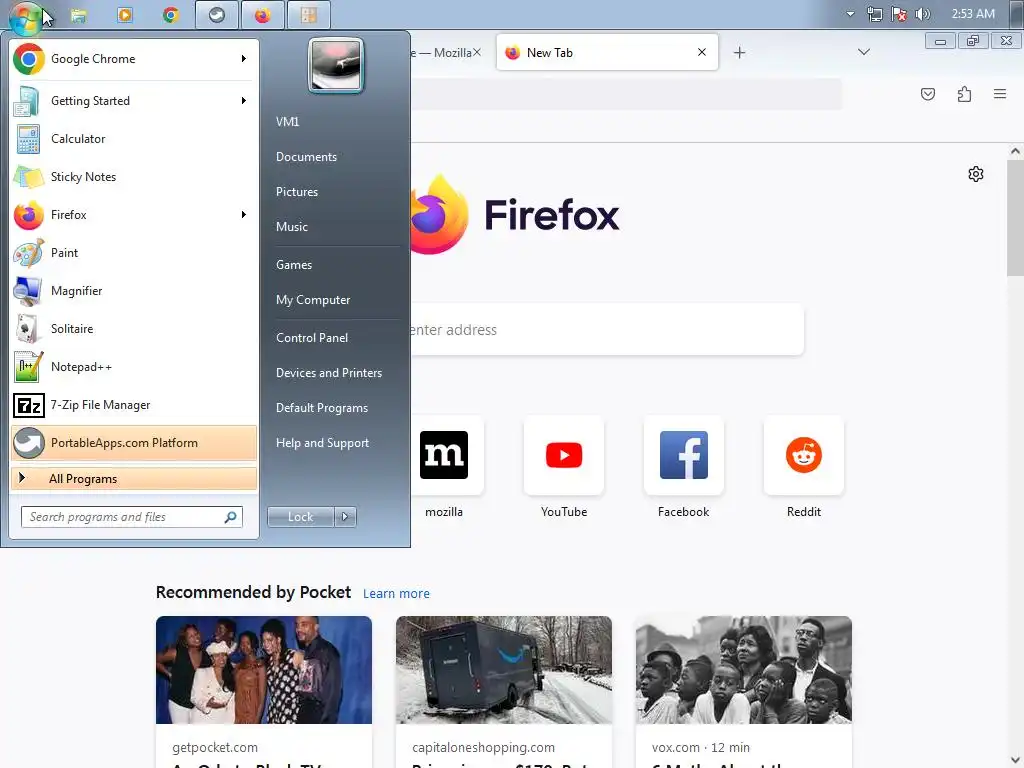Open Pictures library
1024x768 pixels.
click(296, 192)
